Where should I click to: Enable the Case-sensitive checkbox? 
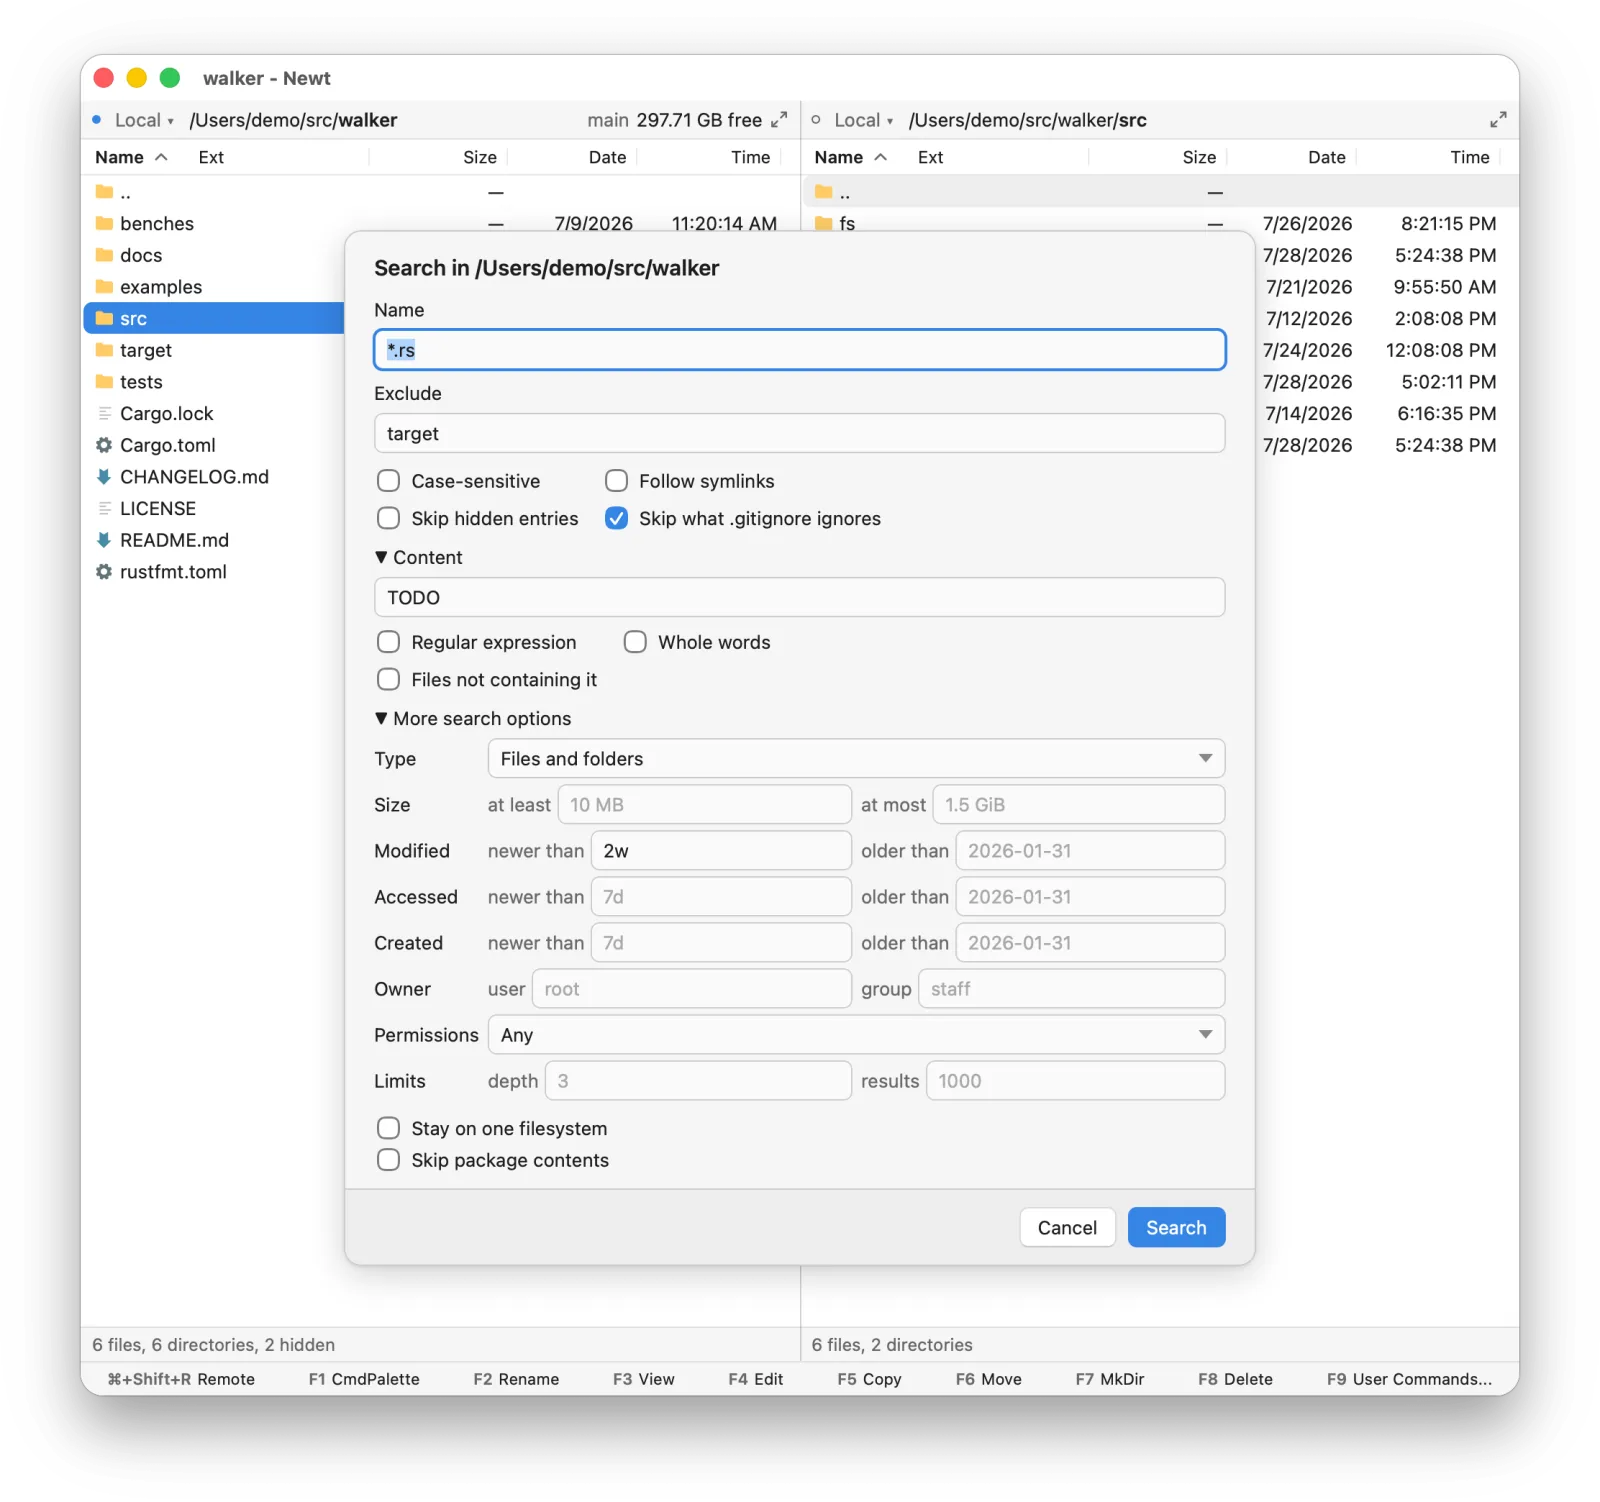pyautogui.click(x=388, y=481)
